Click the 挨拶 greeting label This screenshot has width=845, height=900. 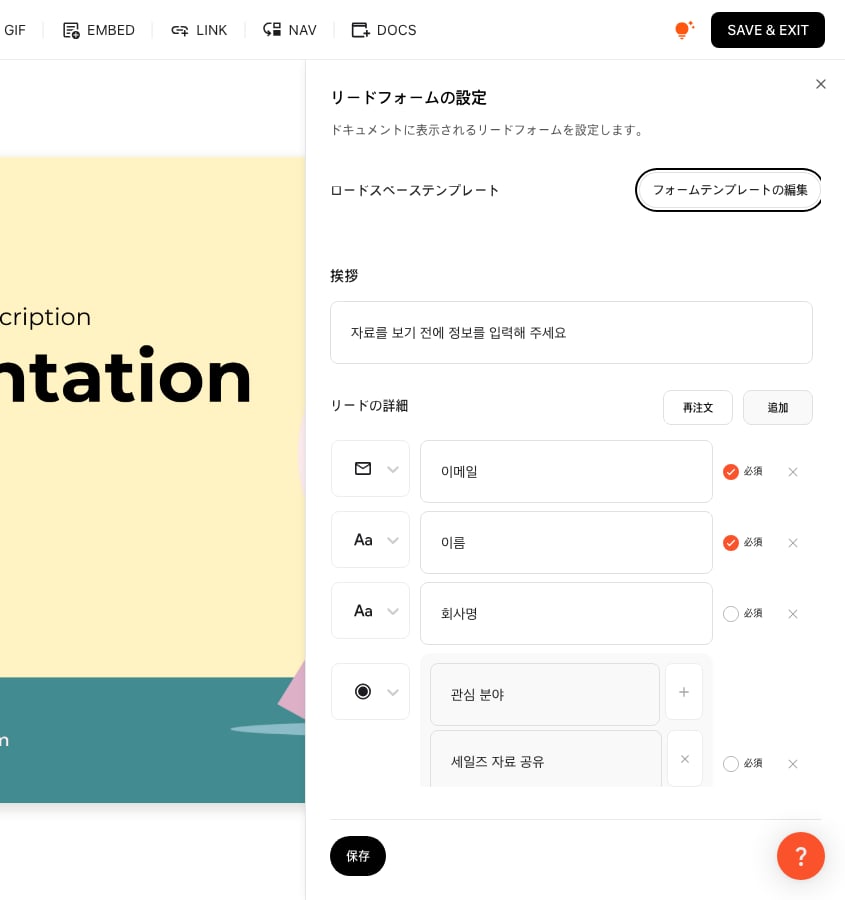click(344, 276)
